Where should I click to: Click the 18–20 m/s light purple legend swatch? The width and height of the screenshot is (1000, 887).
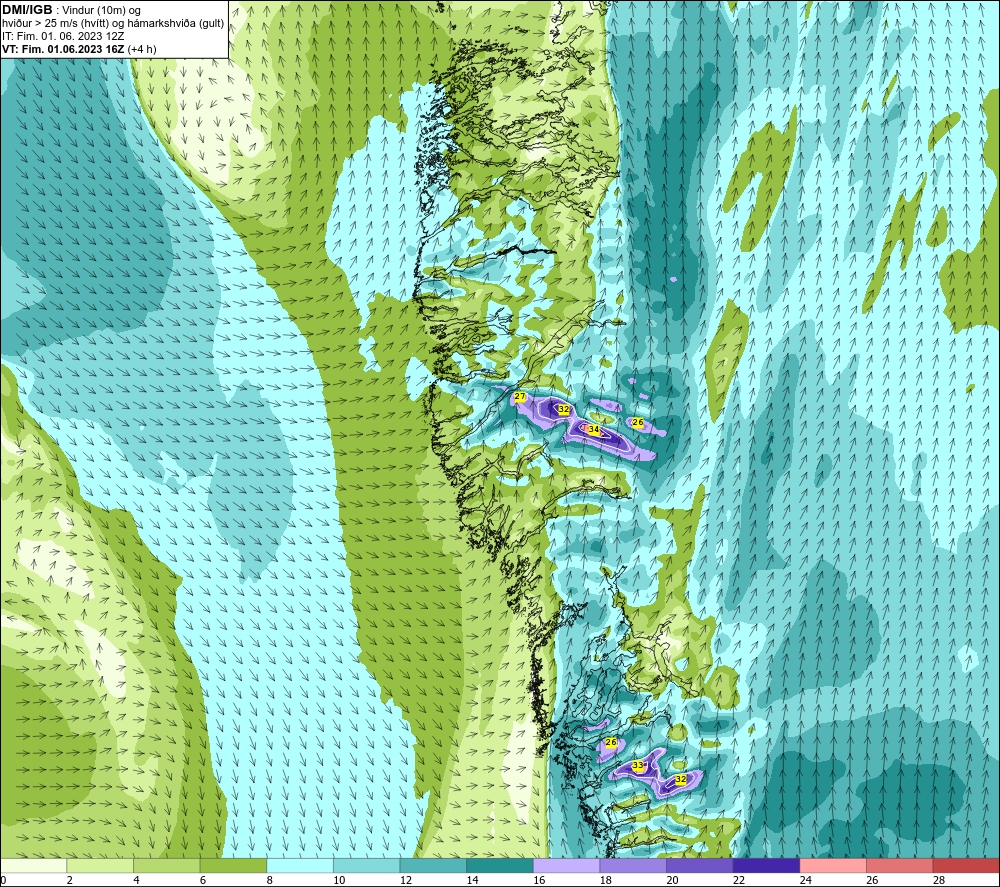pos(633,865)
